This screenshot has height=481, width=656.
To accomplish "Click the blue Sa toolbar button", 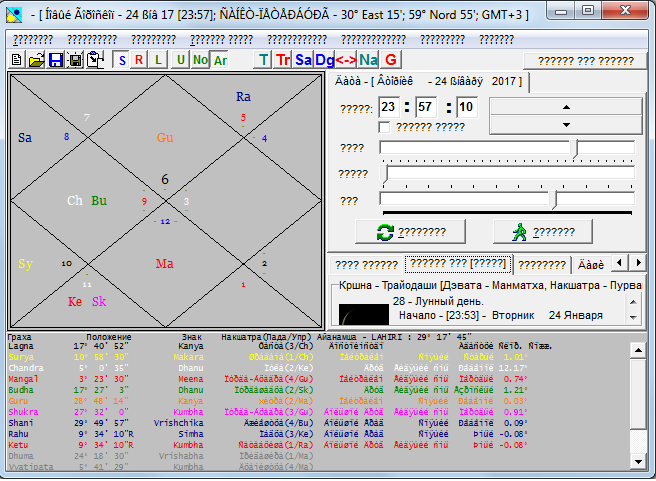I will coord(303,60).
